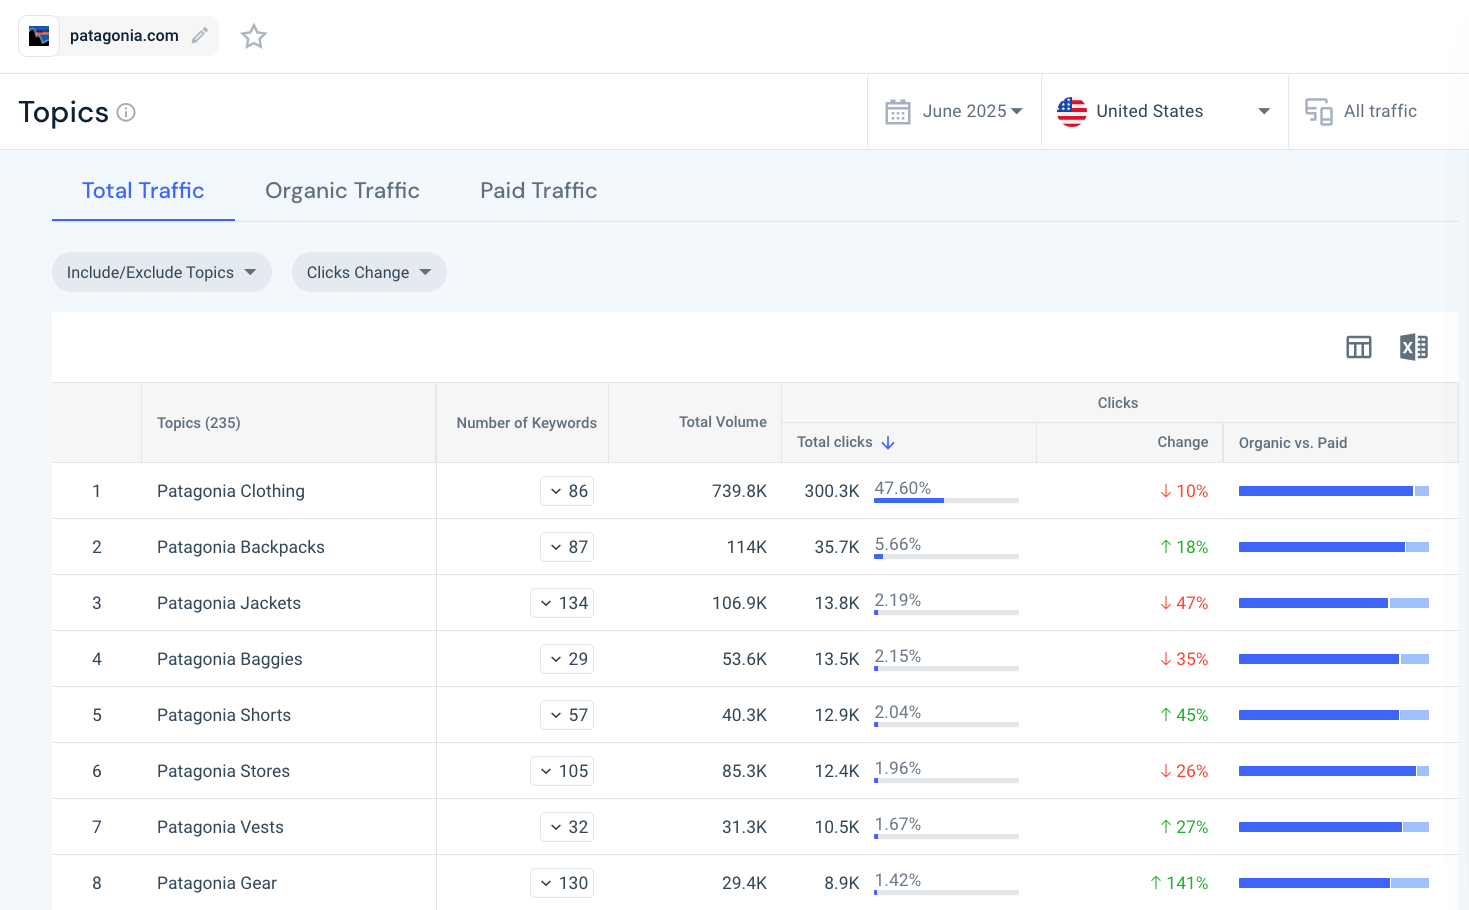Screen dimensions: 1469x910
Task: Expand the 134 keywords for Patagonia Jackets
Action: coord(562,603)
